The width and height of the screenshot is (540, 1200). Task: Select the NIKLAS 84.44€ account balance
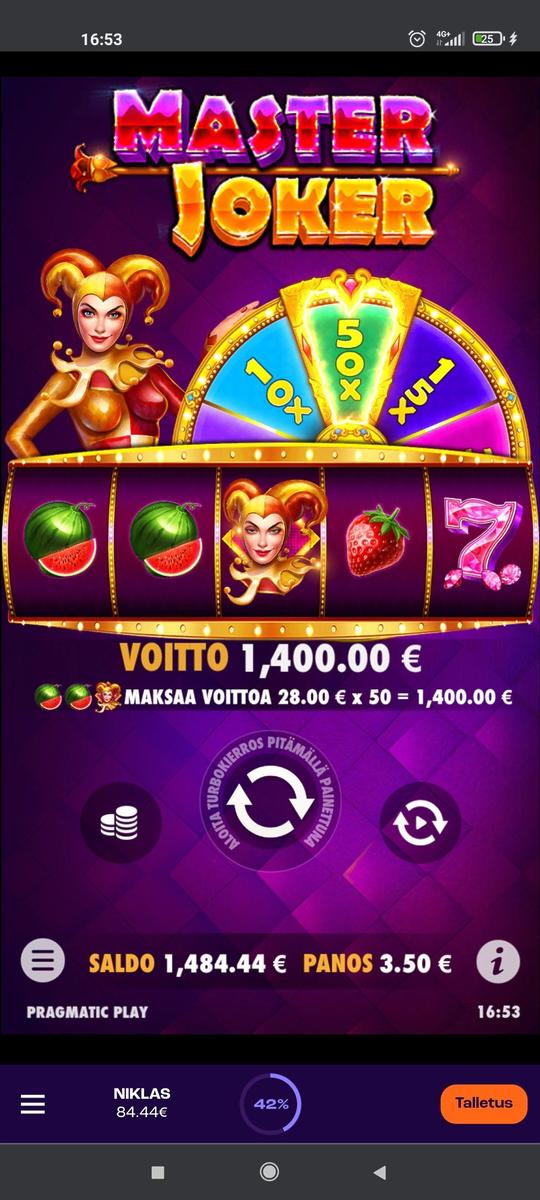pyautogui.click(x=141, y=1102)
